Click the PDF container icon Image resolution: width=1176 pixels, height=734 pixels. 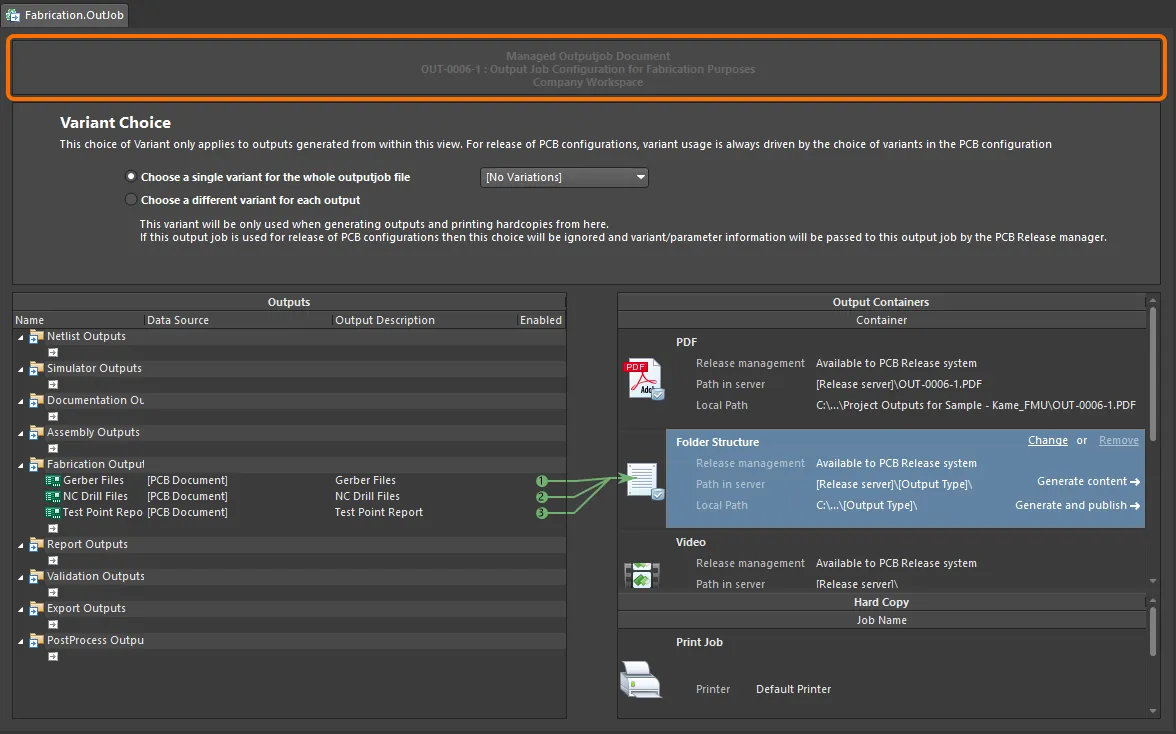643,381
